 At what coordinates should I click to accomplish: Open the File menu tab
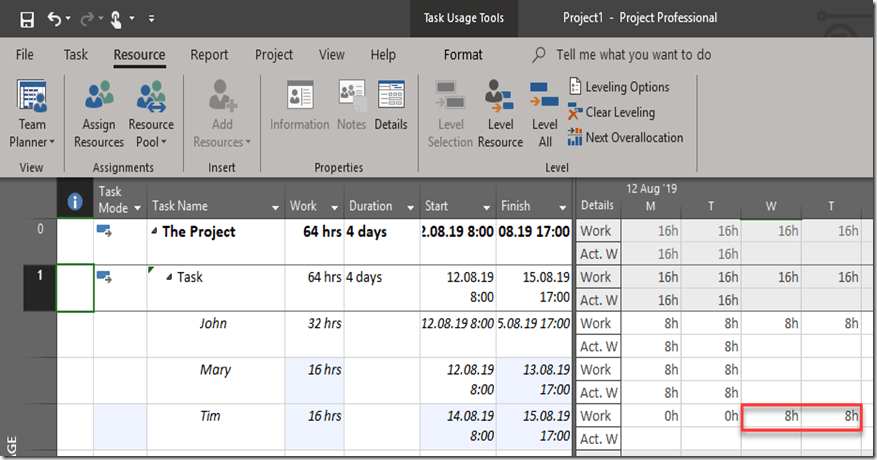pos(25,55)
